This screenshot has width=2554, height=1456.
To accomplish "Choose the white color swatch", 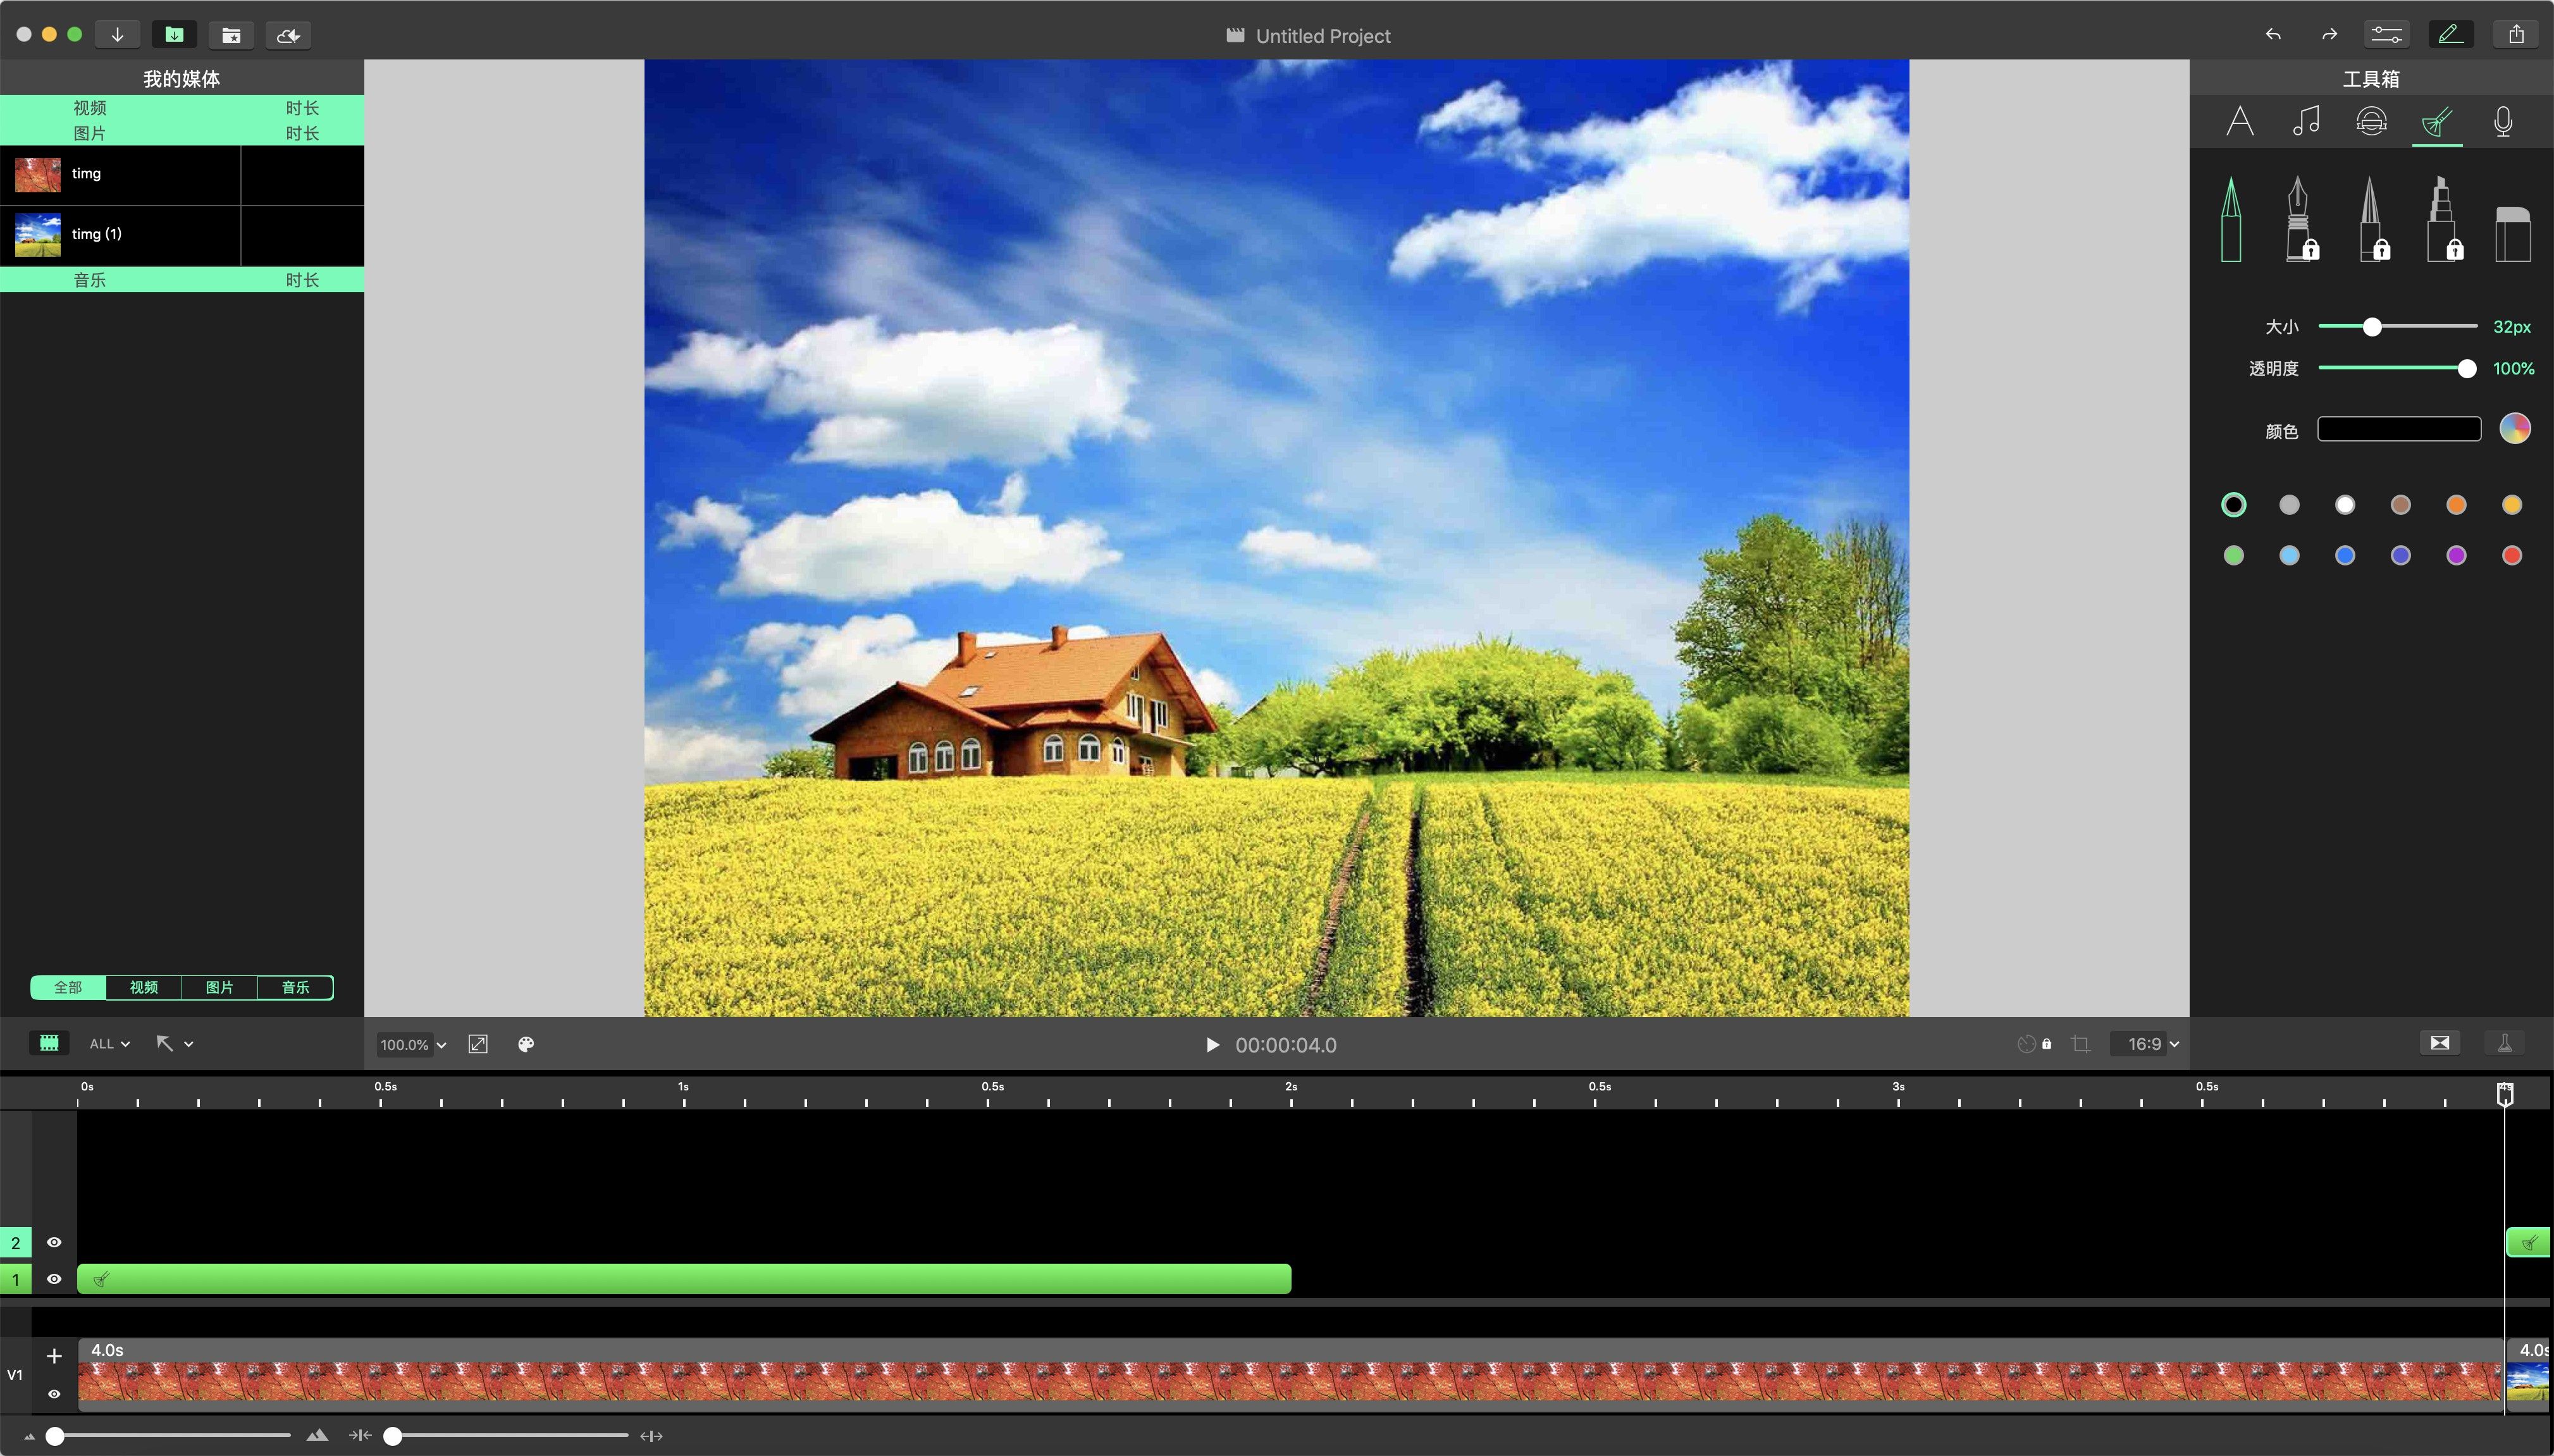I will (x=2345, y=505).
